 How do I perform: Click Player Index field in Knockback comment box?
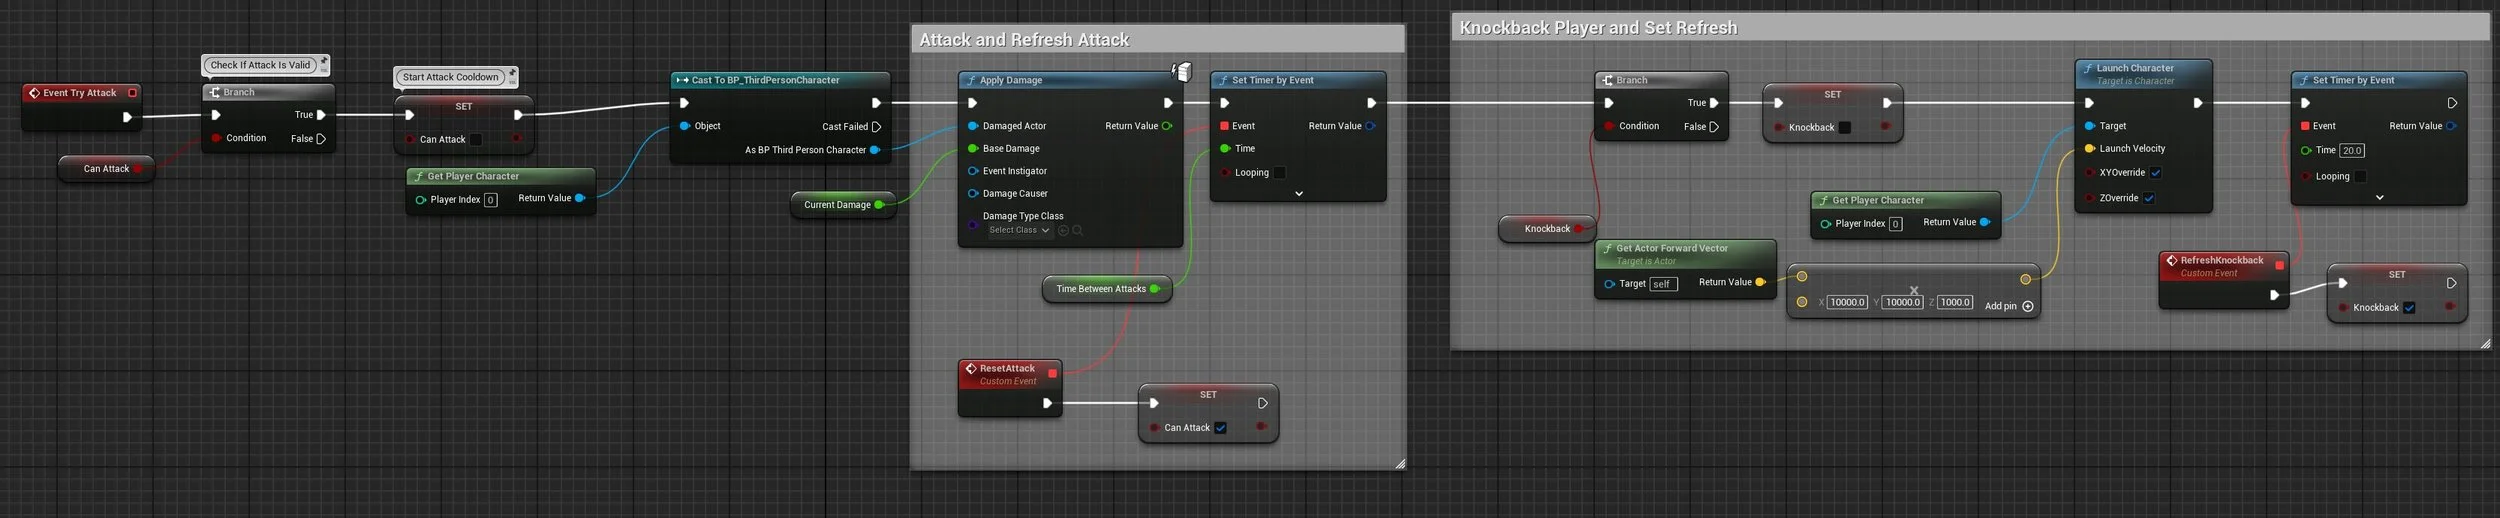coord(1895,224)
